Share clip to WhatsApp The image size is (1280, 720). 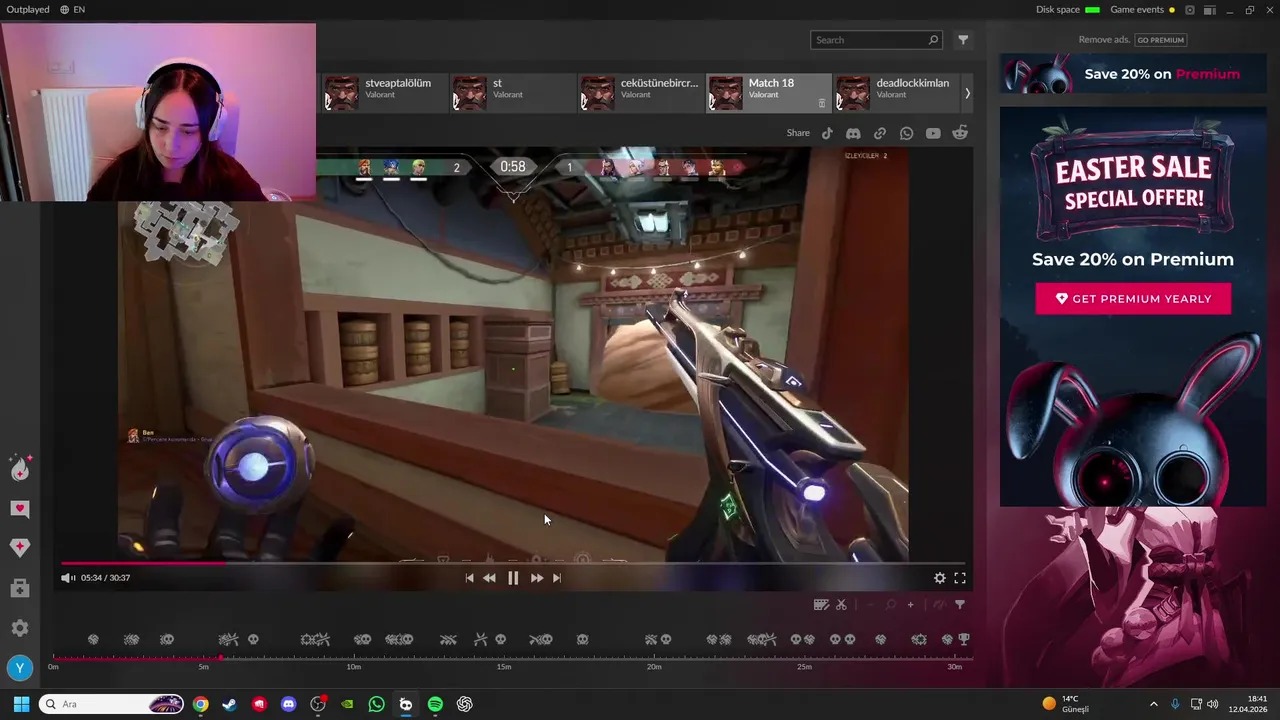tap(906, 133)
